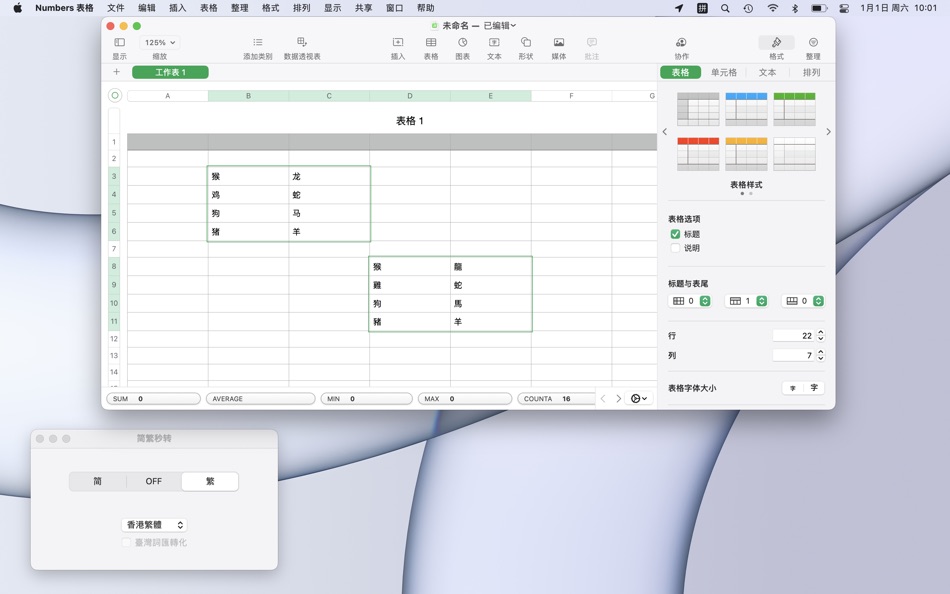Screen dimensions: 950x594
Task: Select 繁 segment in 簡繁秒转 window
Action: [x=210, y=481]
